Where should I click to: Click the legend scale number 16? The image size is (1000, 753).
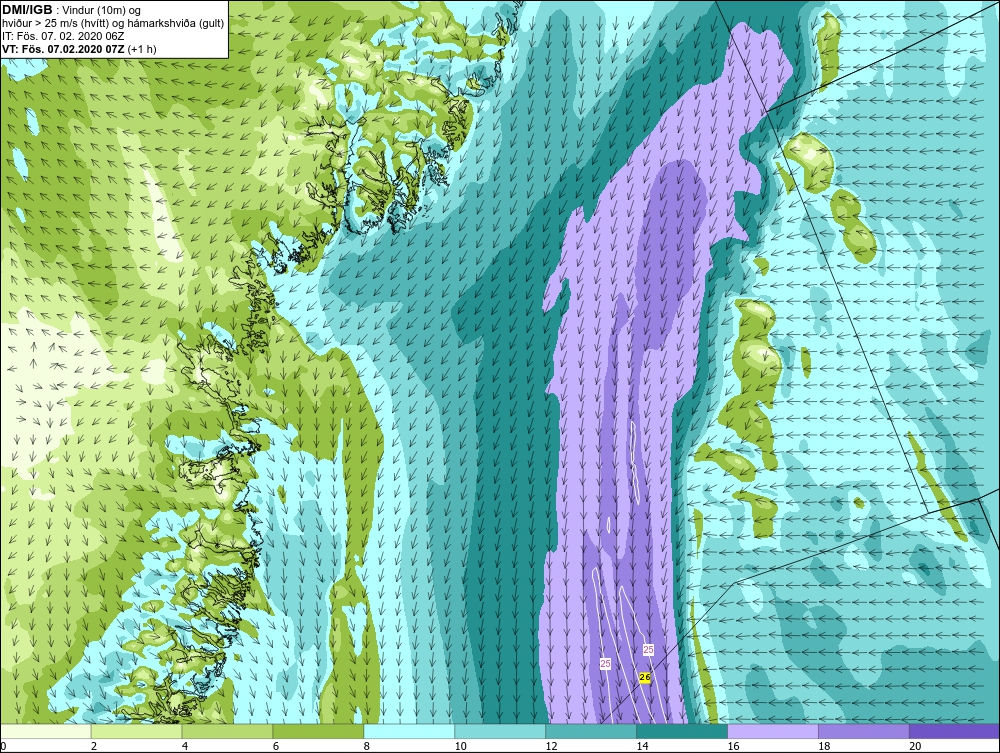click(733, 746)
